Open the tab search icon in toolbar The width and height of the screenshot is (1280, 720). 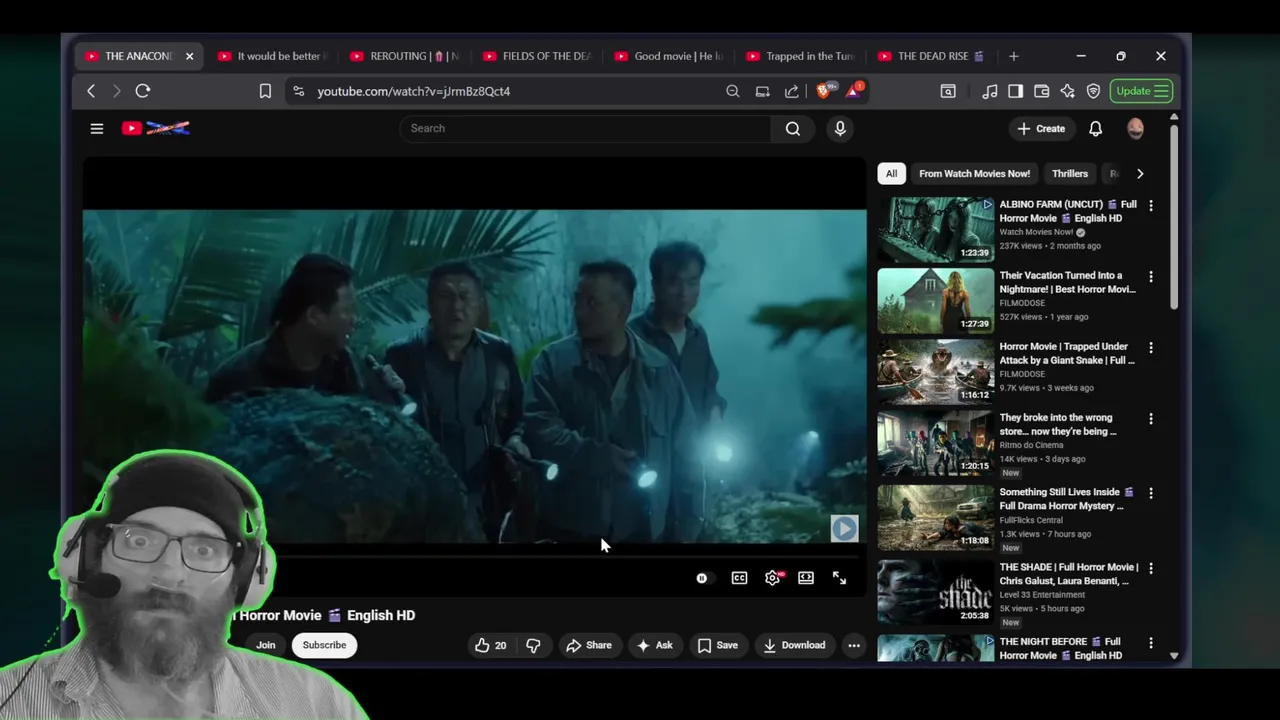click(948, 91)
